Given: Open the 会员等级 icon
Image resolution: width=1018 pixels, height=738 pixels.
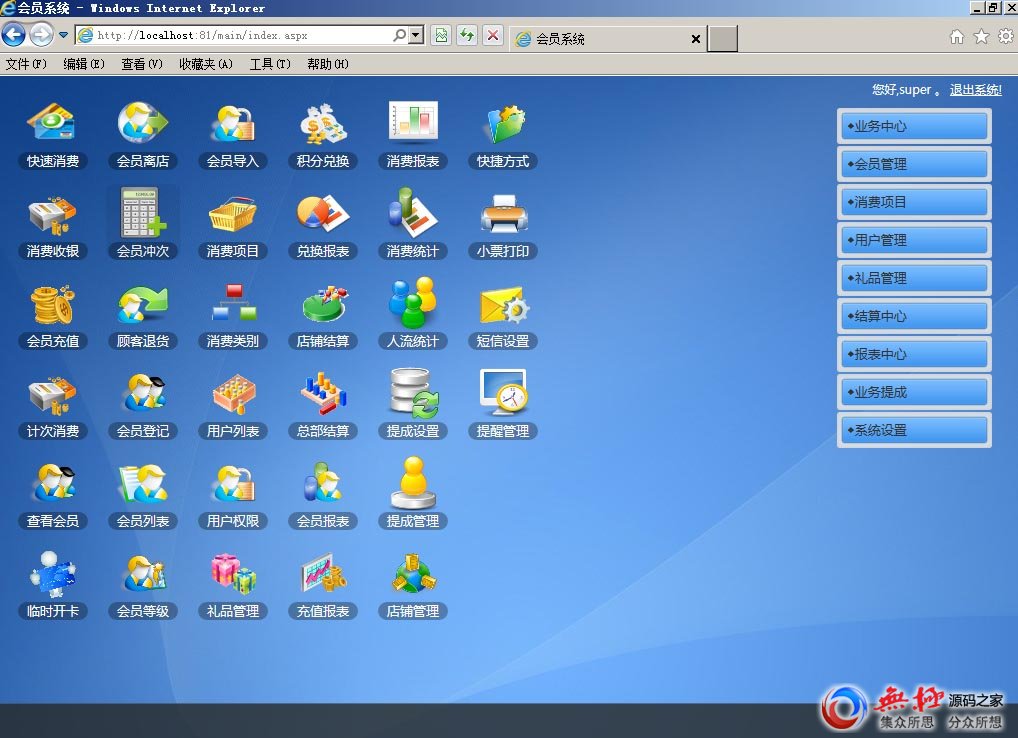Looking at the screenshot, I should click(143, 585).
